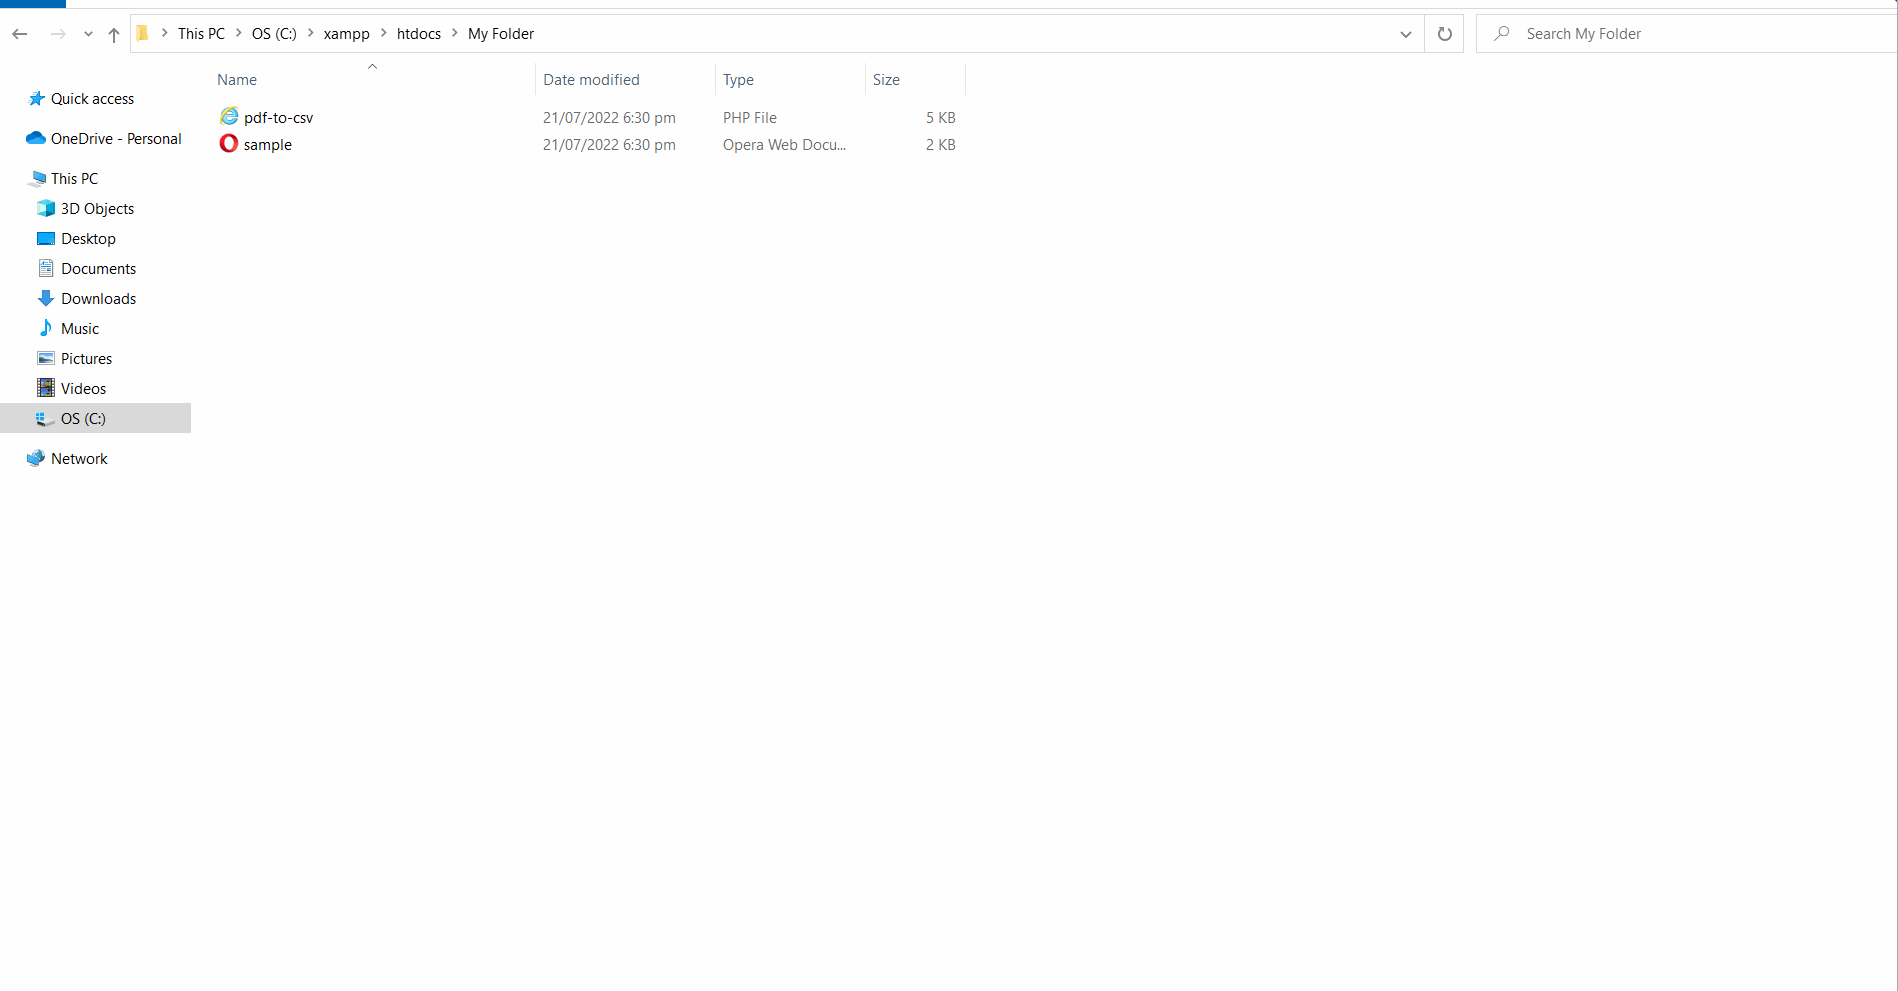Click 5 KB size cell
The height and width of the screenshot is (991, 1898).
(940, 118)
